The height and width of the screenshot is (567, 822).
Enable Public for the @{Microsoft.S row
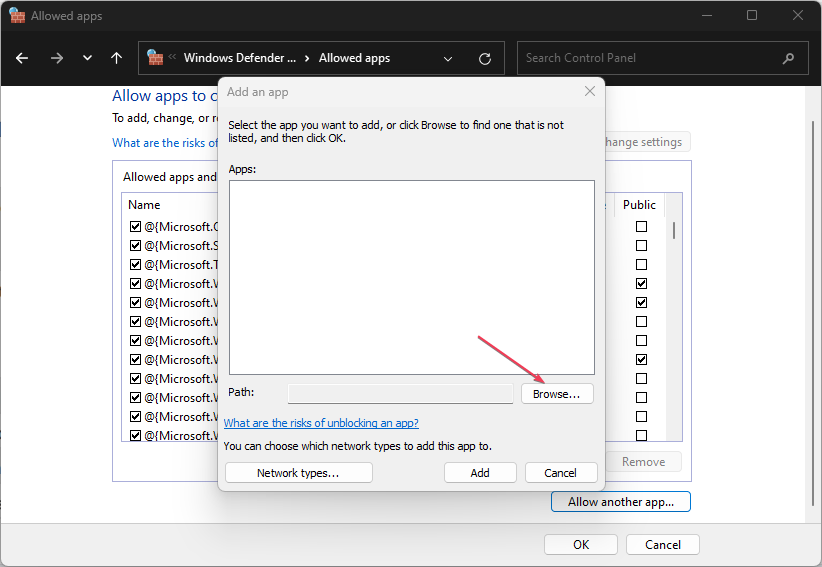click(x=641, y=245)
